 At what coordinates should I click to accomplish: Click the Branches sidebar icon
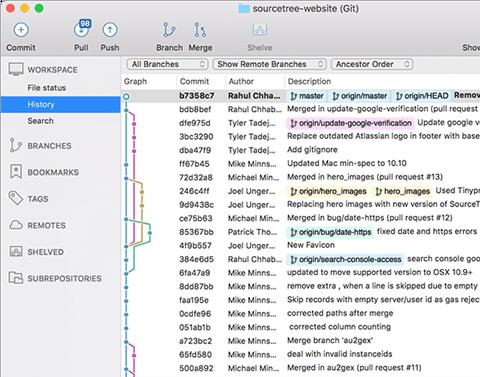tap(15, 145)
